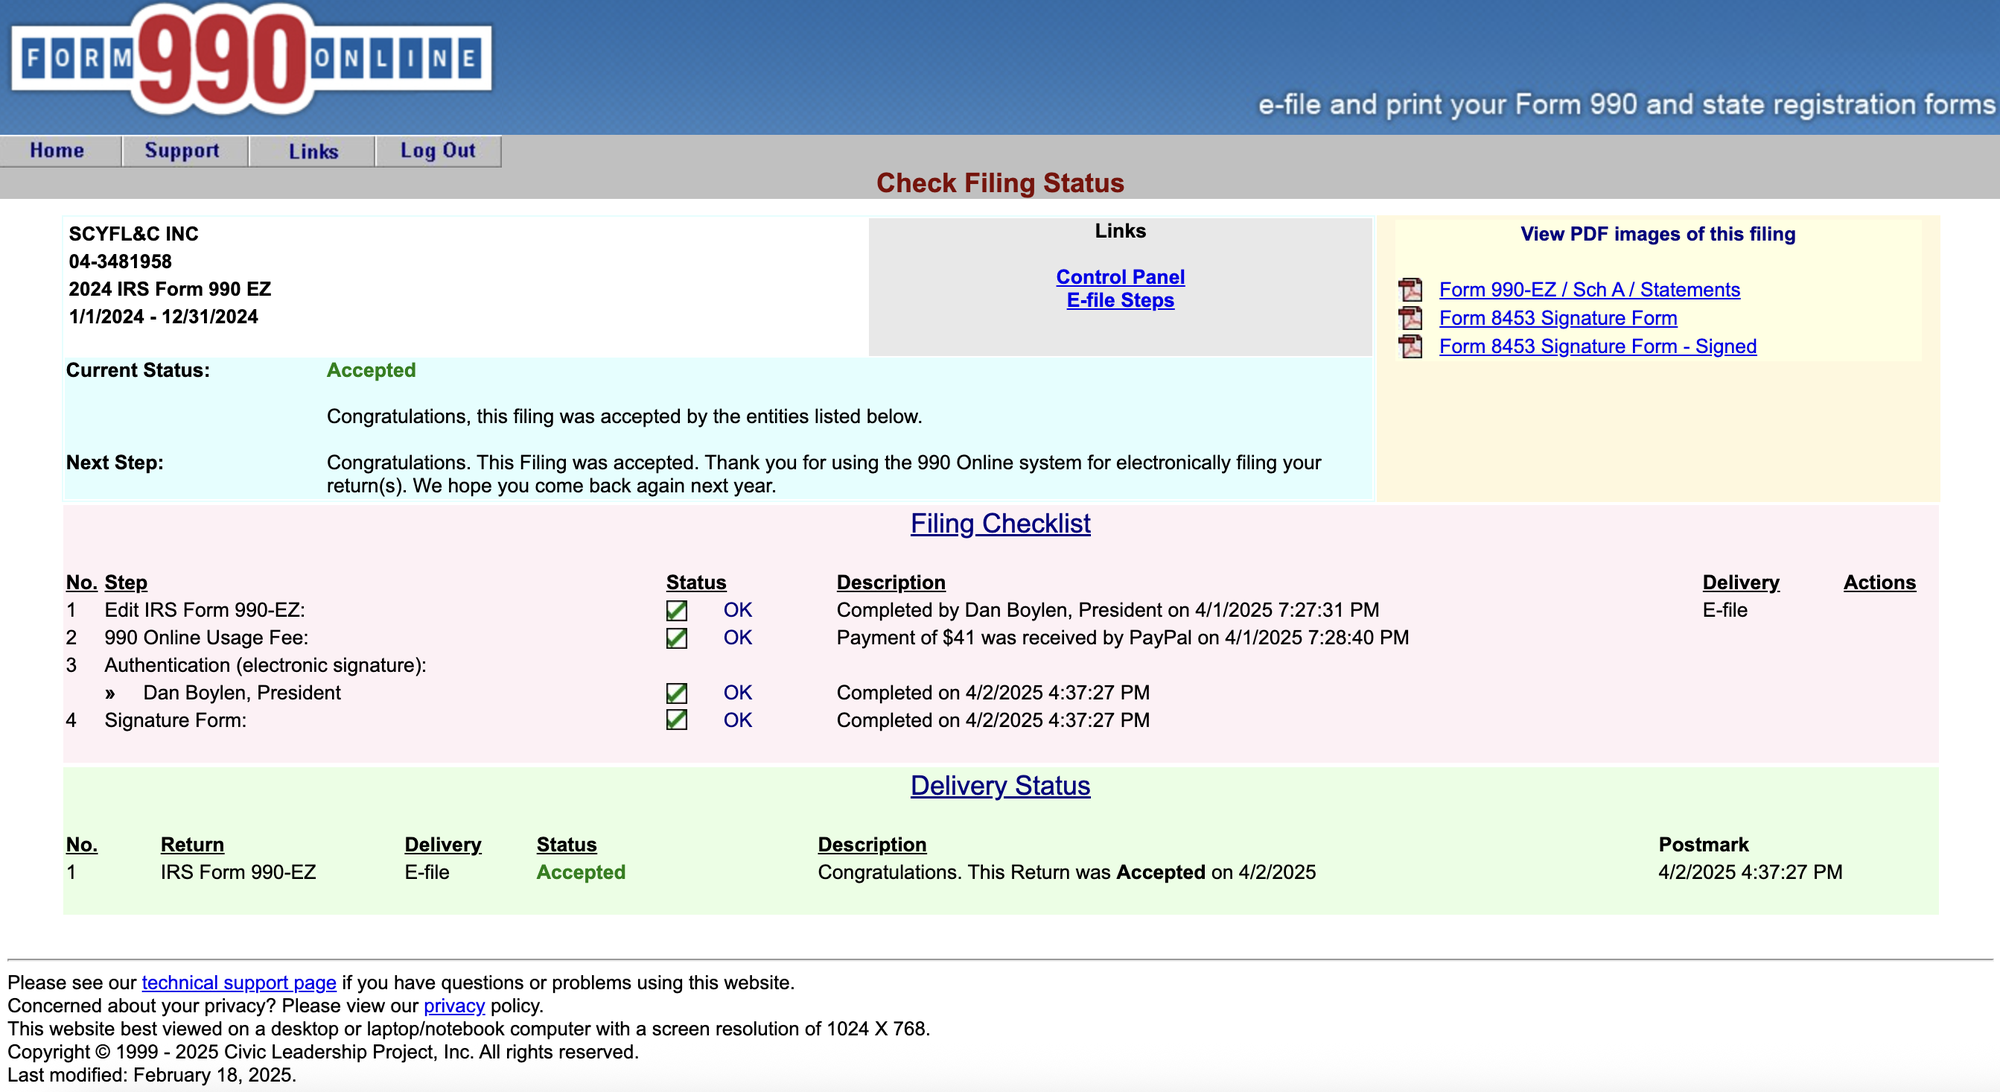The height and width of the screenshot is (1092, 2000).
Task: Click E-file in Delivery Status row
Action: [x=427, y=872]
